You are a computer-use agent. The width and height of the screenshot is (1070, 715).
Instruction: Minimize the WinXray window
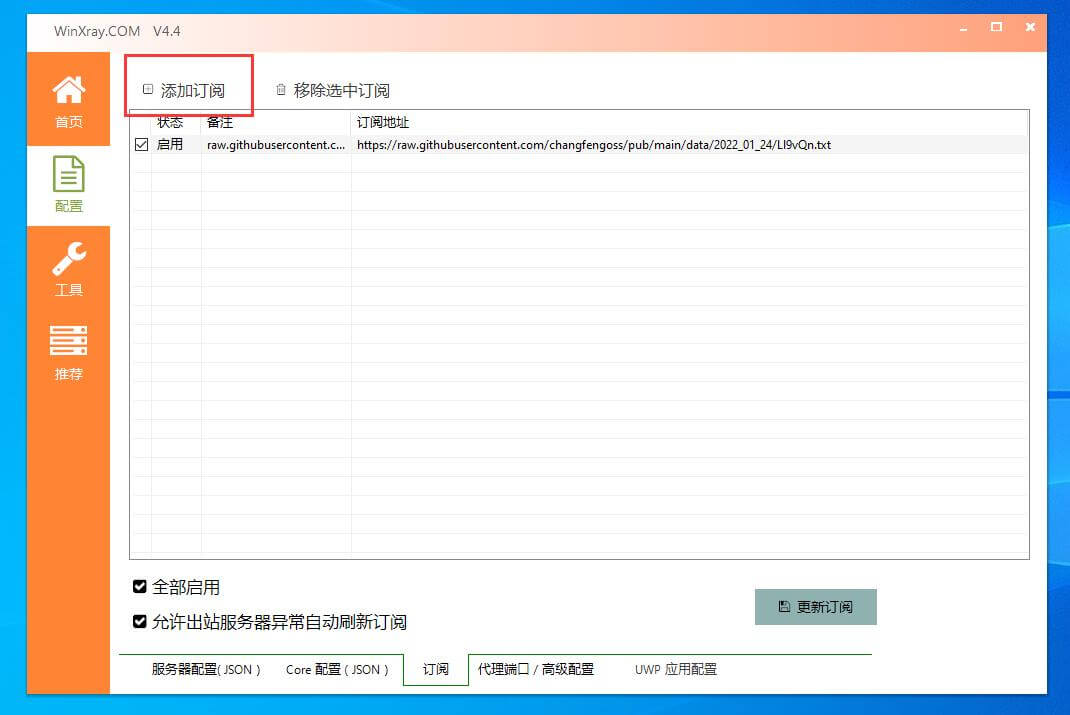[963, 28]
